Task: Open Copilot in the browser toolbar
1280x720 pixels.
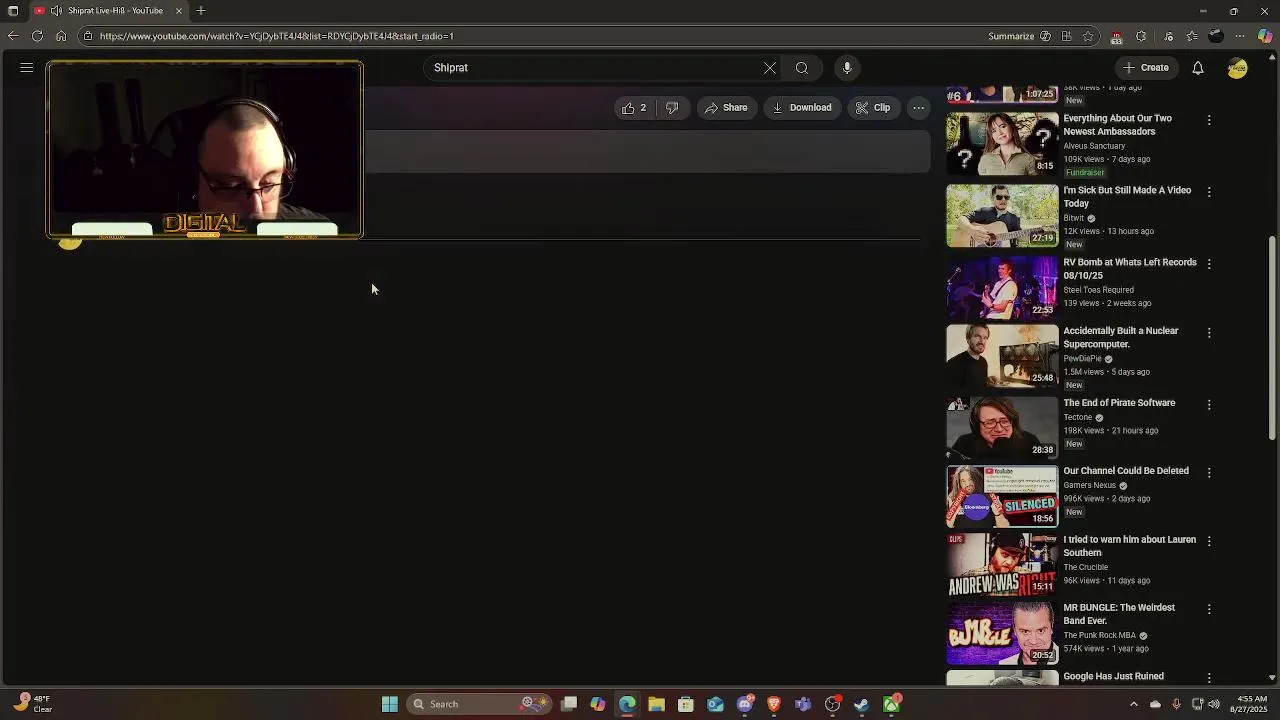Action: pos(1265,36)
